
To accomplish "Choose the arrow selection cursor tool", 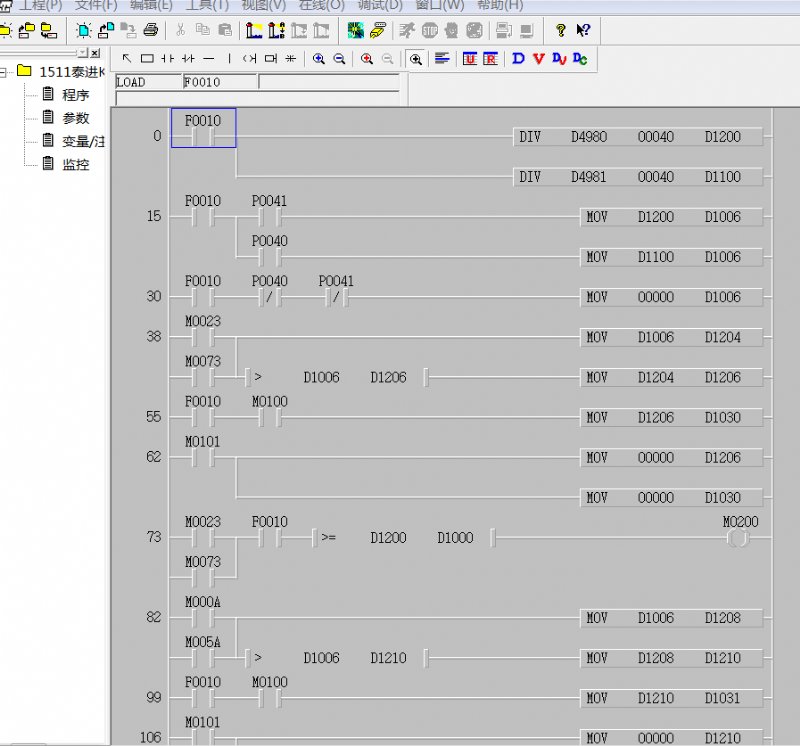I will 126,59.
